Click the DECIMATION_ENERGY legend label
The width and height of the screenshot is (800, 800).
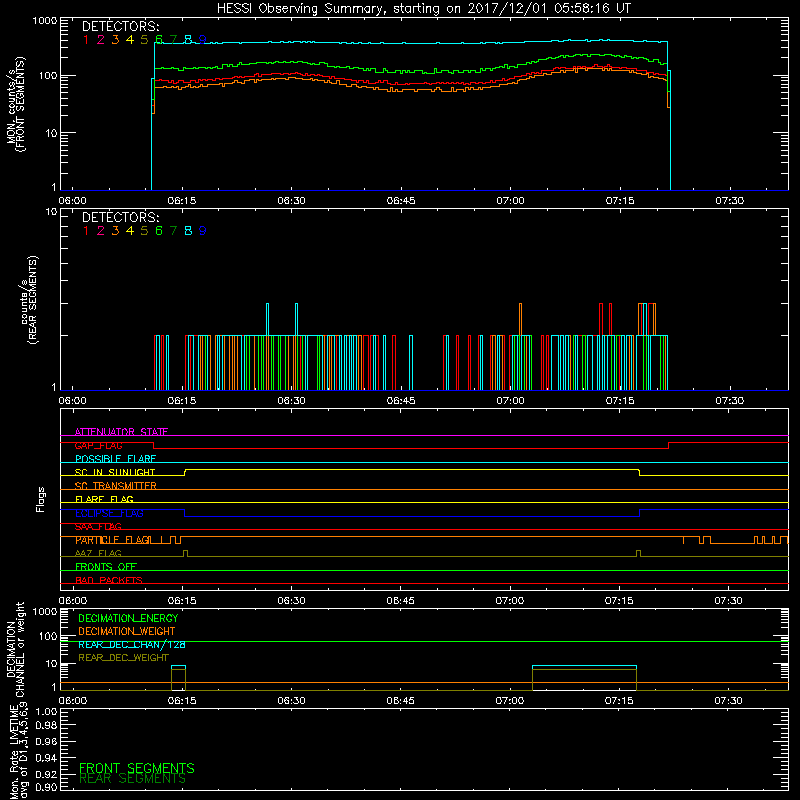click(128, 618)
